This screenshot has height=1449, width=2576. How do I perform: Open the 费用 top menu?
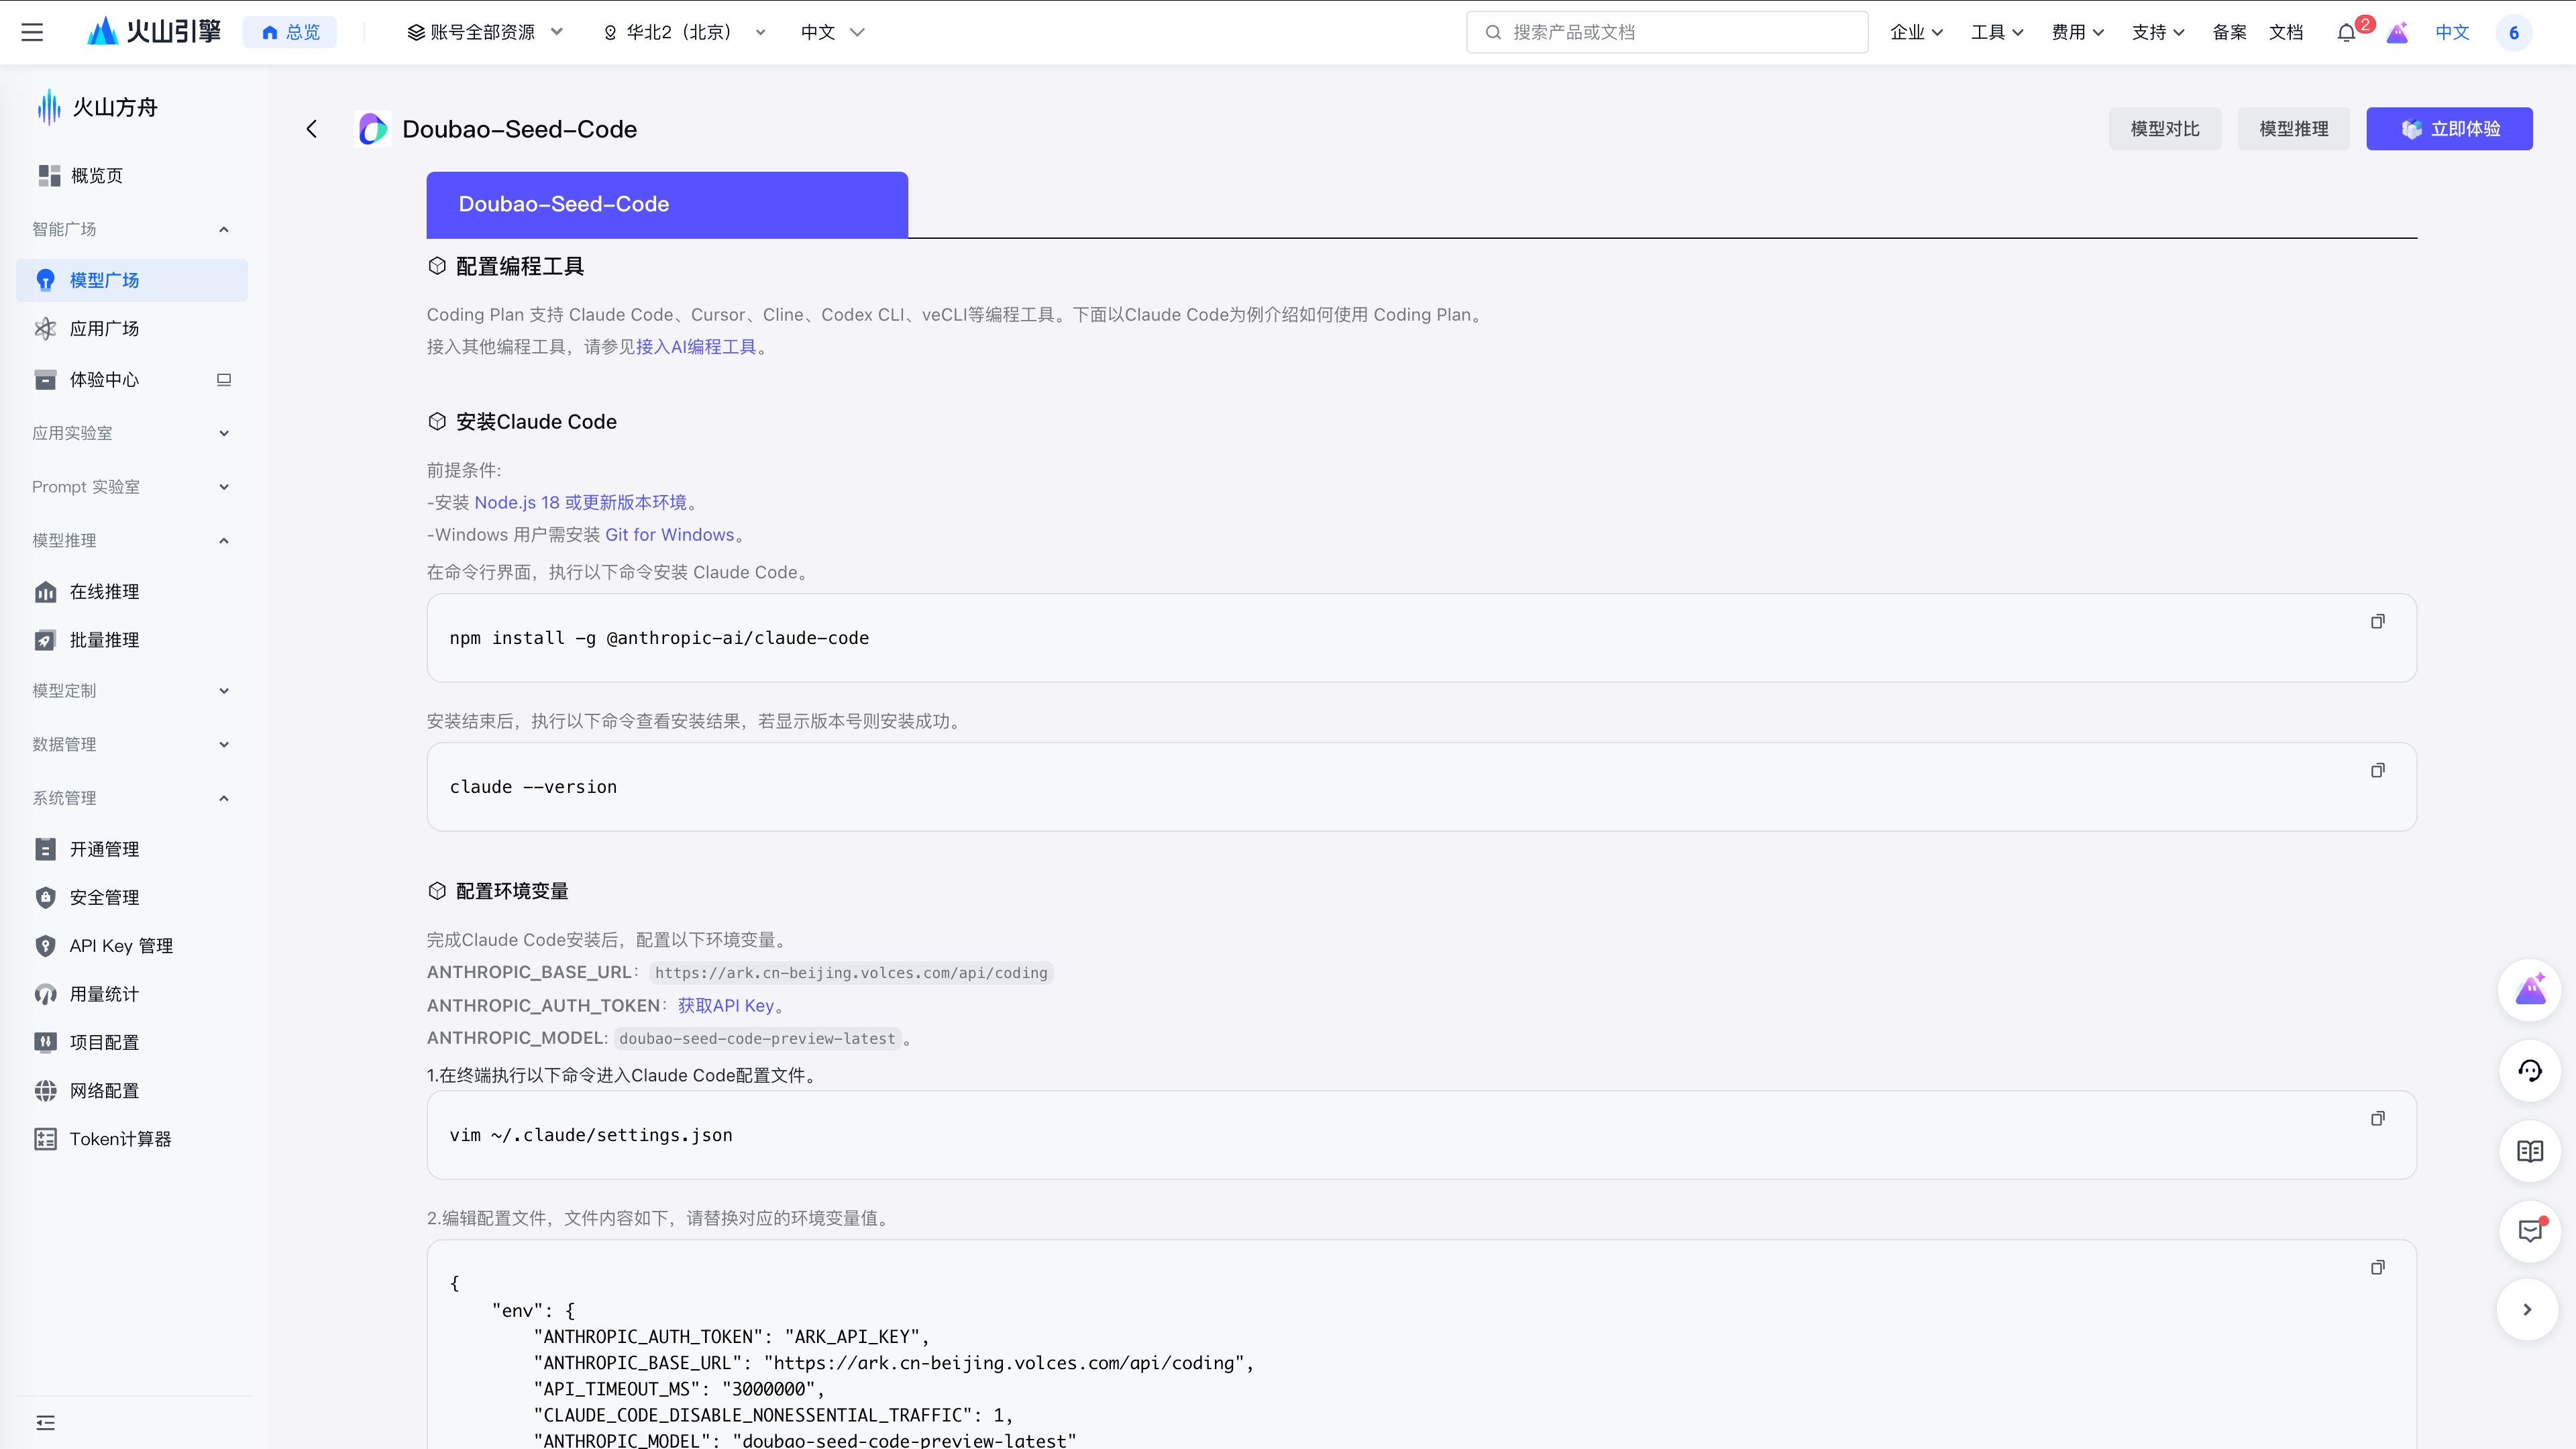tap(2077, 32)
